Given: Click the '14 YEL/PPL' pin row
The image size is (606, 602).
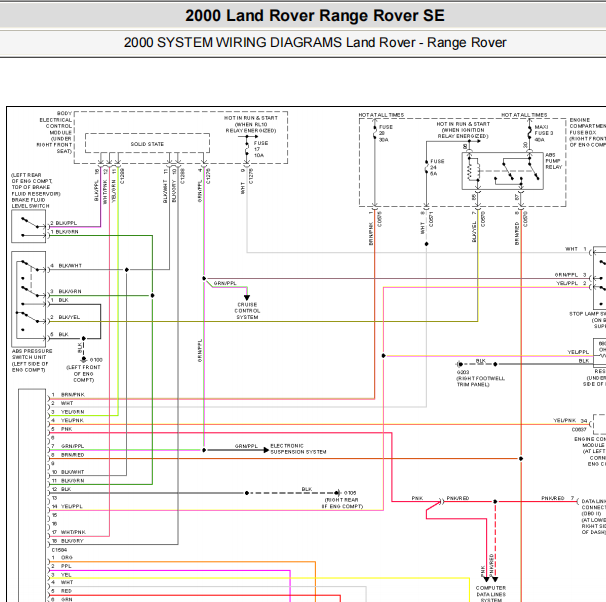Looking at the screenshot, I should [67, 506].
